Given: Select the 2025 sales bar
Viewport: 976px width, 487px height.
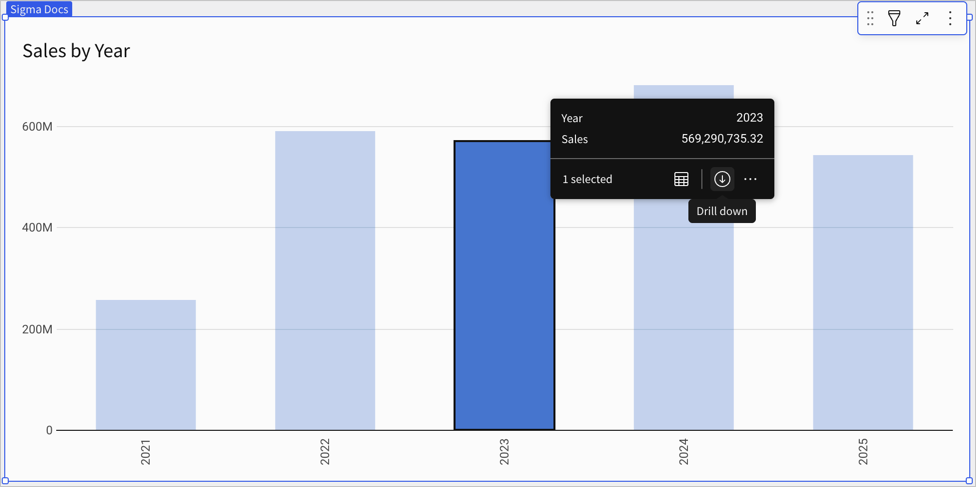Looking at the screenshot, I should coord(863,293).
